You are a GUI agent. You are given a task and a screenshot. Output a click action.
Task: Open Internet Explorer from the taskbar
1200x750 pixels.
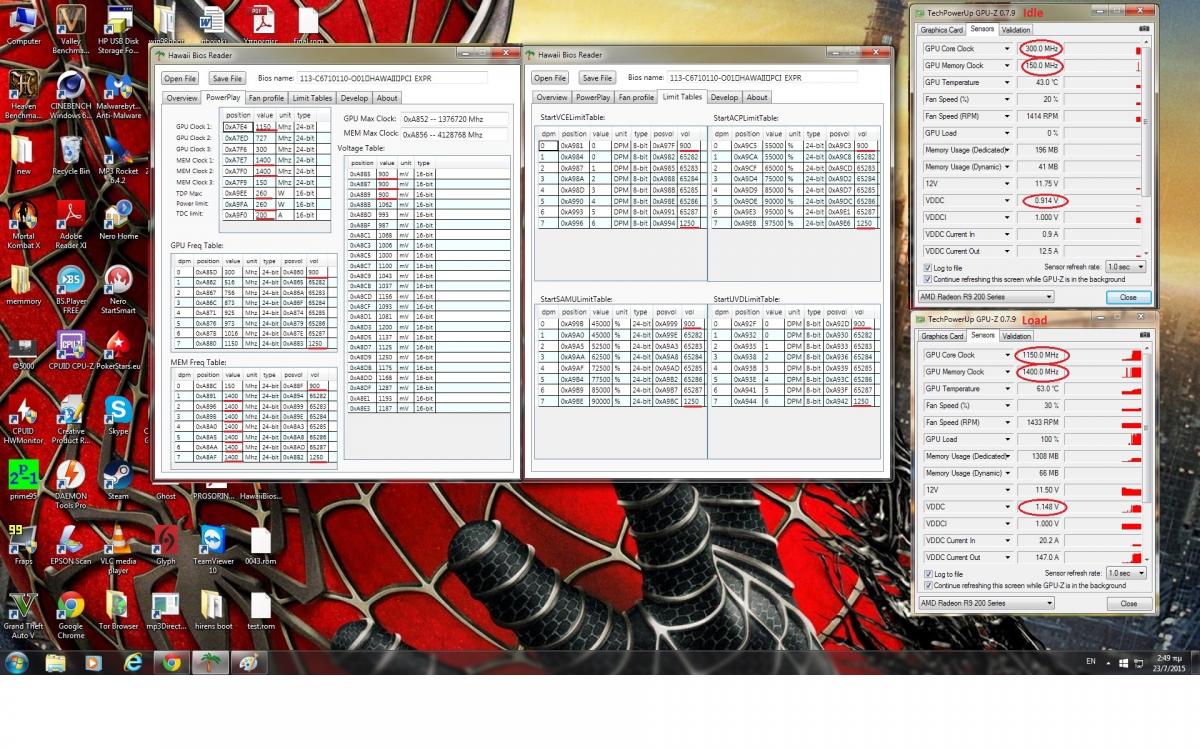[133, 662]
